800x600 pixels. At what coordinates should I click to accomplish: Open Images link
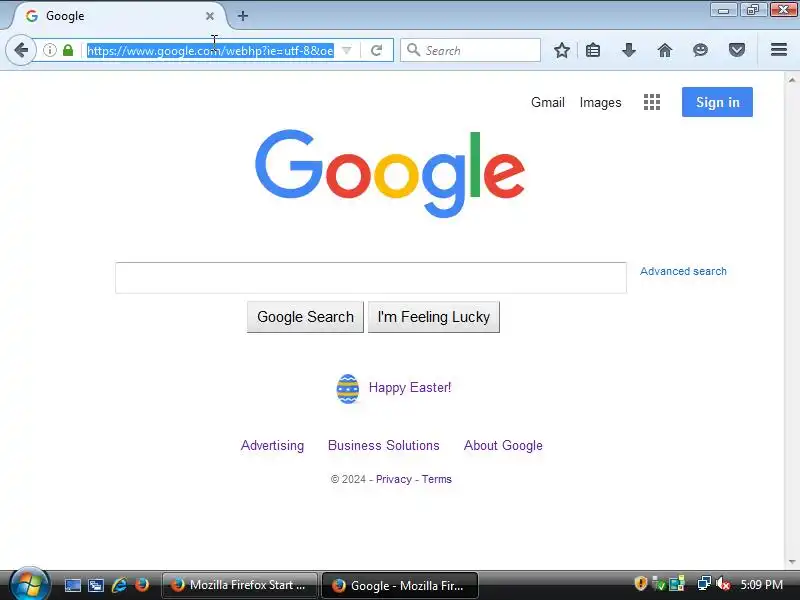coord(601,103)
